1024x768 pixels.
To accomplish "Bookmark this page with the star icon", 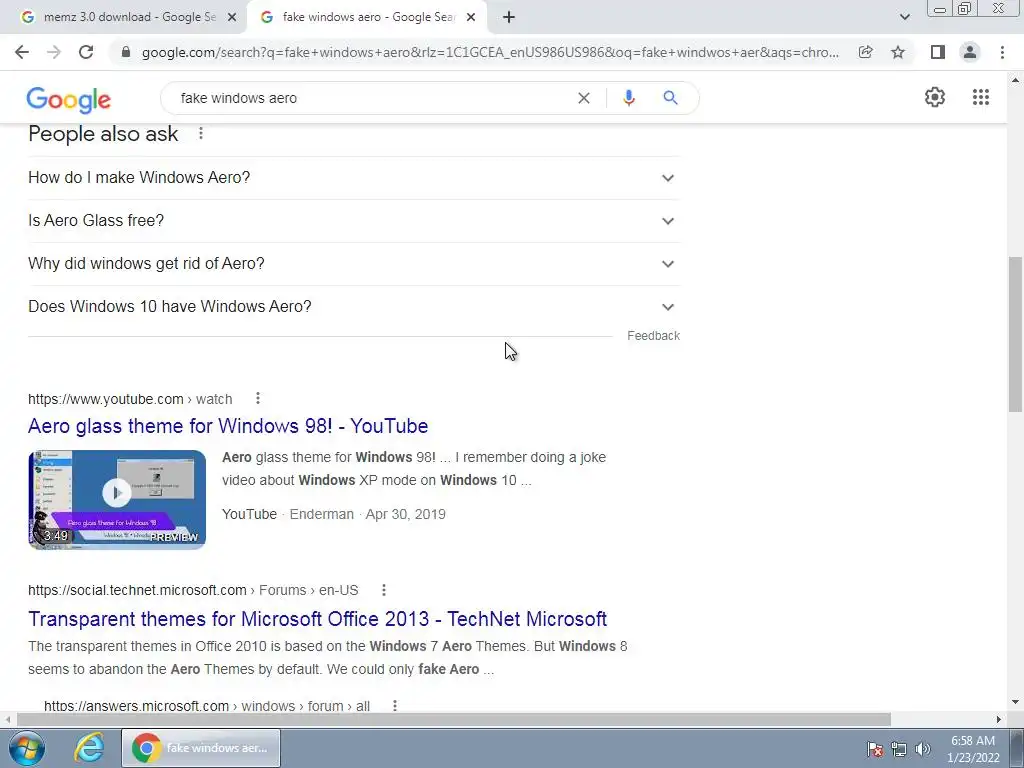I will (x=898, y=52).
